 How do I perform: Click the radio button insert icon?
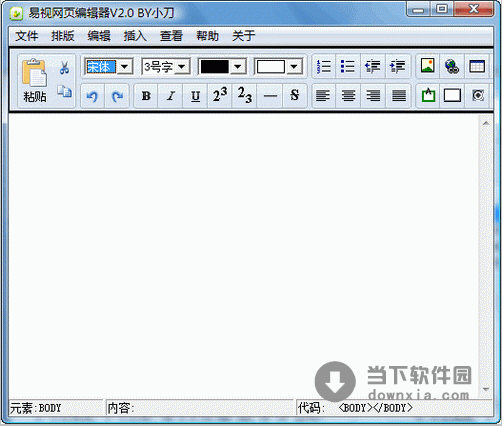point(478,96)
